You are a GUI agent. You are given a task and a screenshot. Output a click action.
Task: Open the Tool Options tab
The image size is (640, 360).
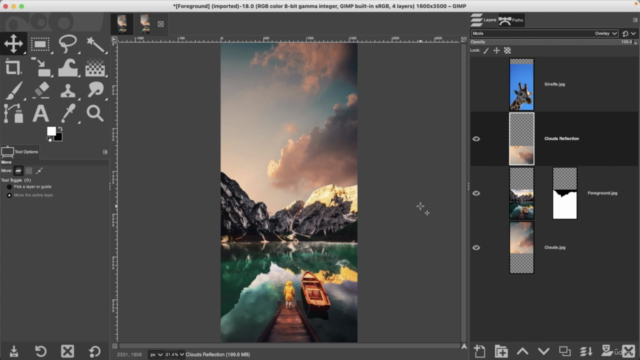pyautogui.click(x=20, y=152)
